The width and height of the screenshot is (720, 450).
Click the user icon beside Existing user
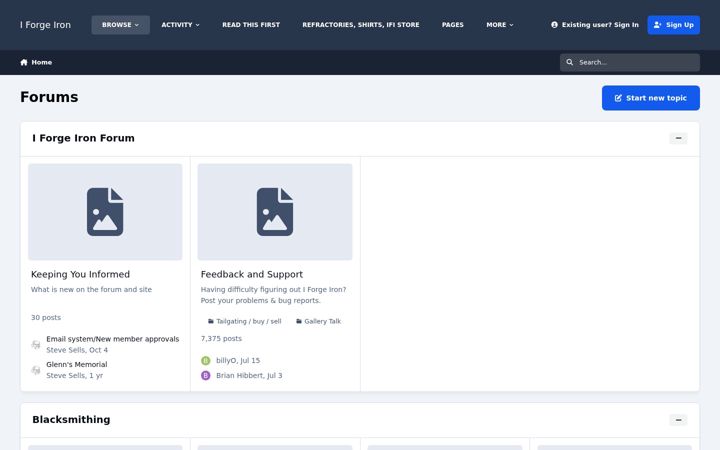pos(554,25)
